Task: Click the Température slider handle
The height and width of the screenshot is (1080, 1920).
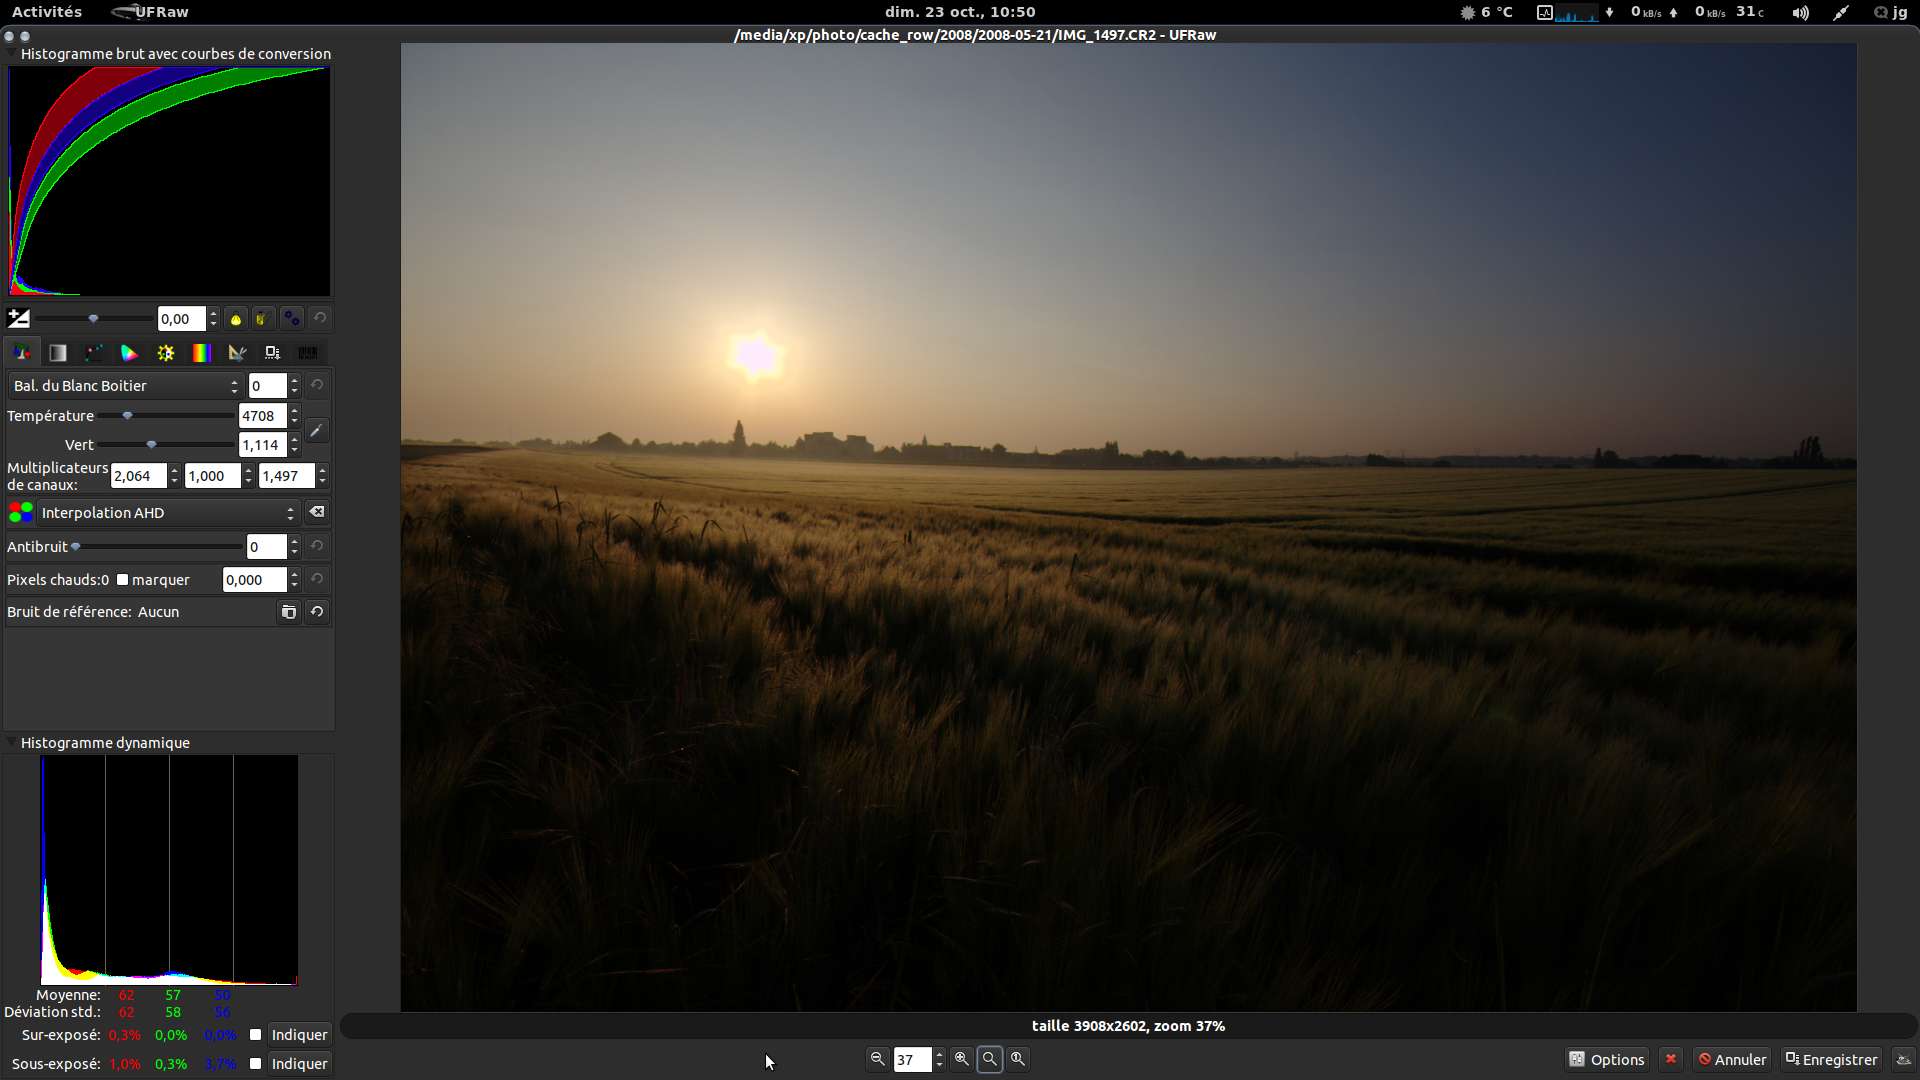Action: (127, 416)
